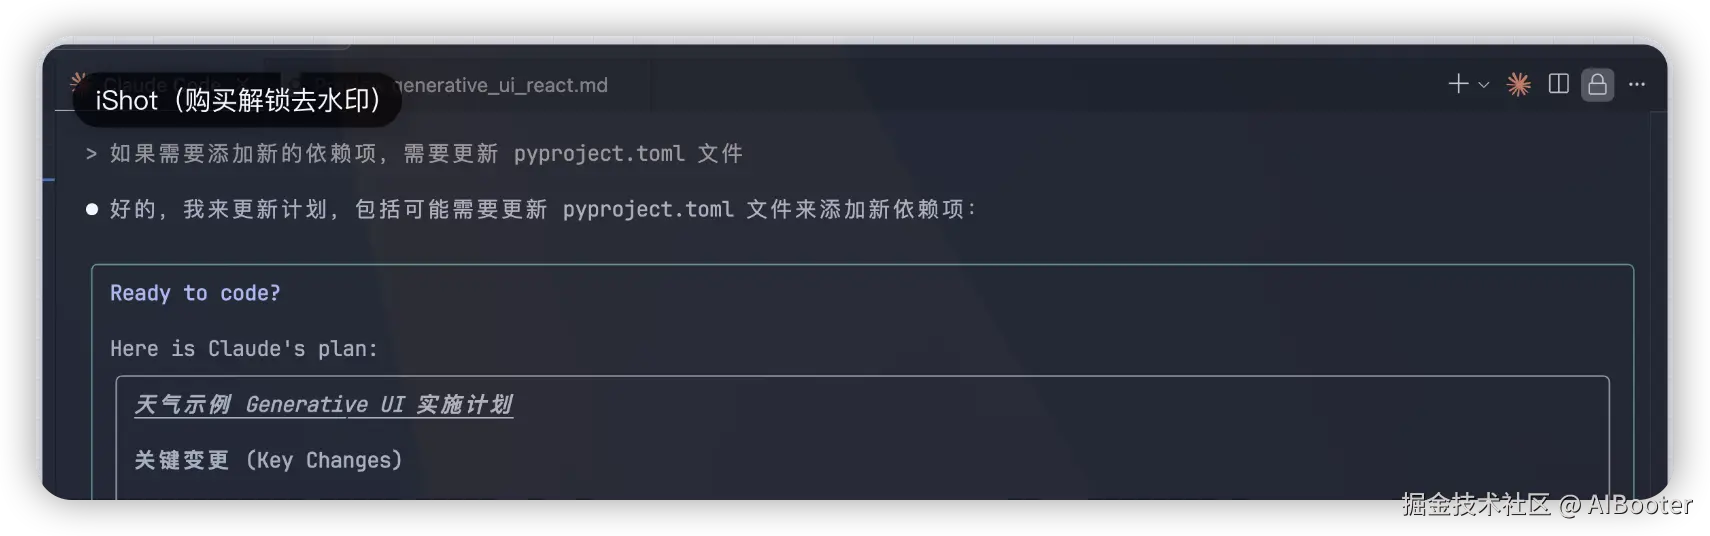Open the three-dot more actions menu

click(x=1637, y=85)
